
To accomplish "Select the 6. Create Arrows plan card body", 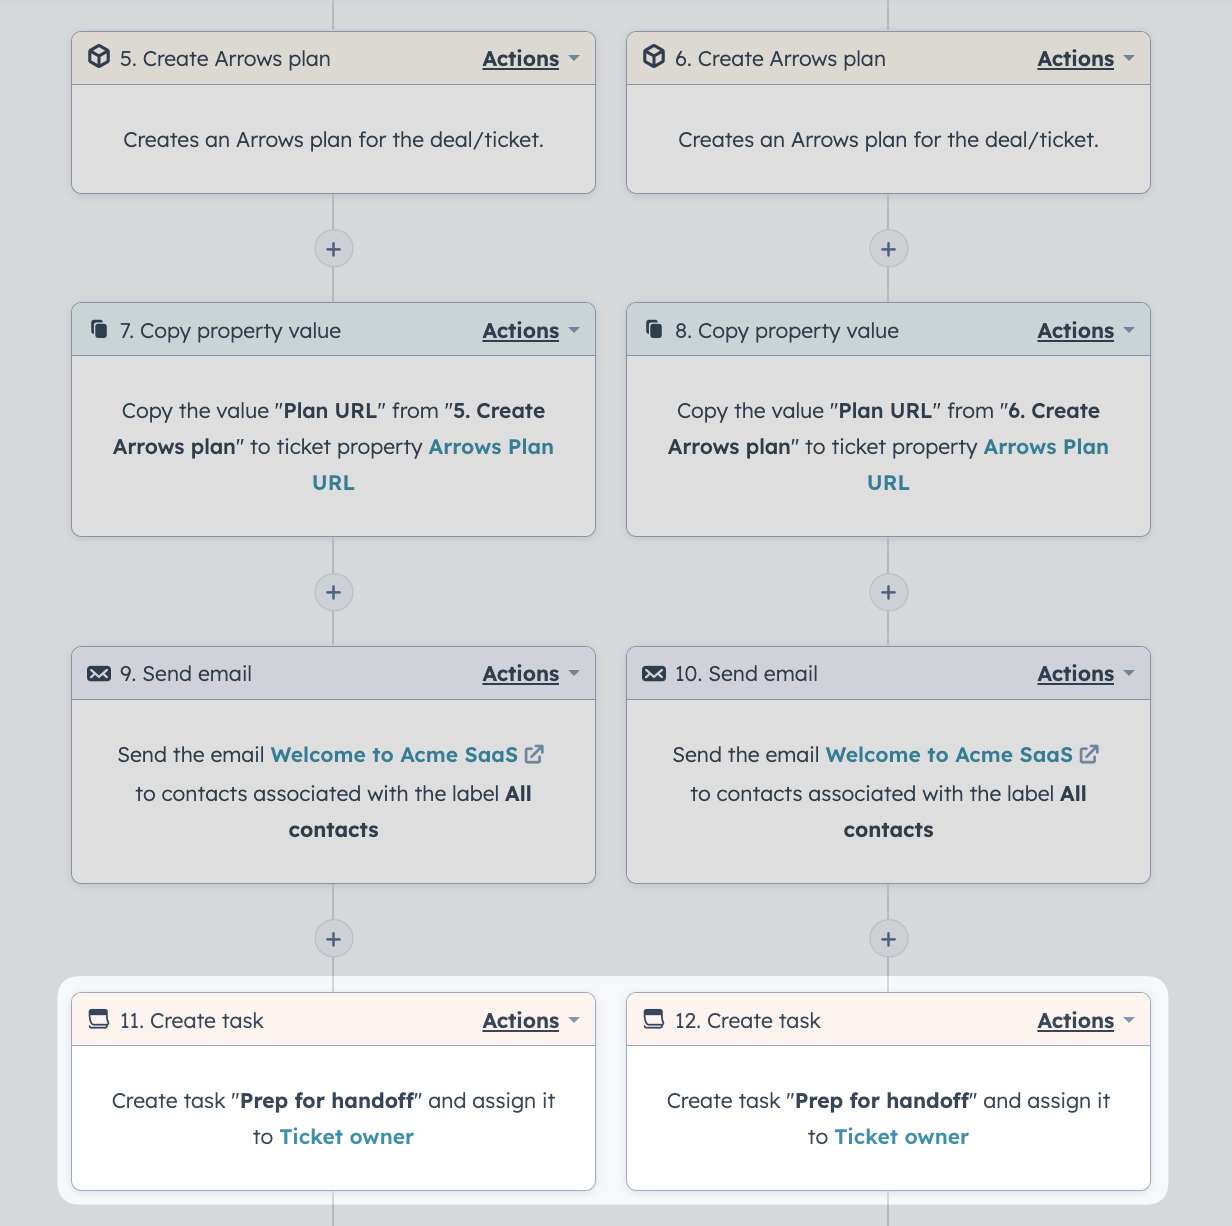I will [x=888, y=139].
